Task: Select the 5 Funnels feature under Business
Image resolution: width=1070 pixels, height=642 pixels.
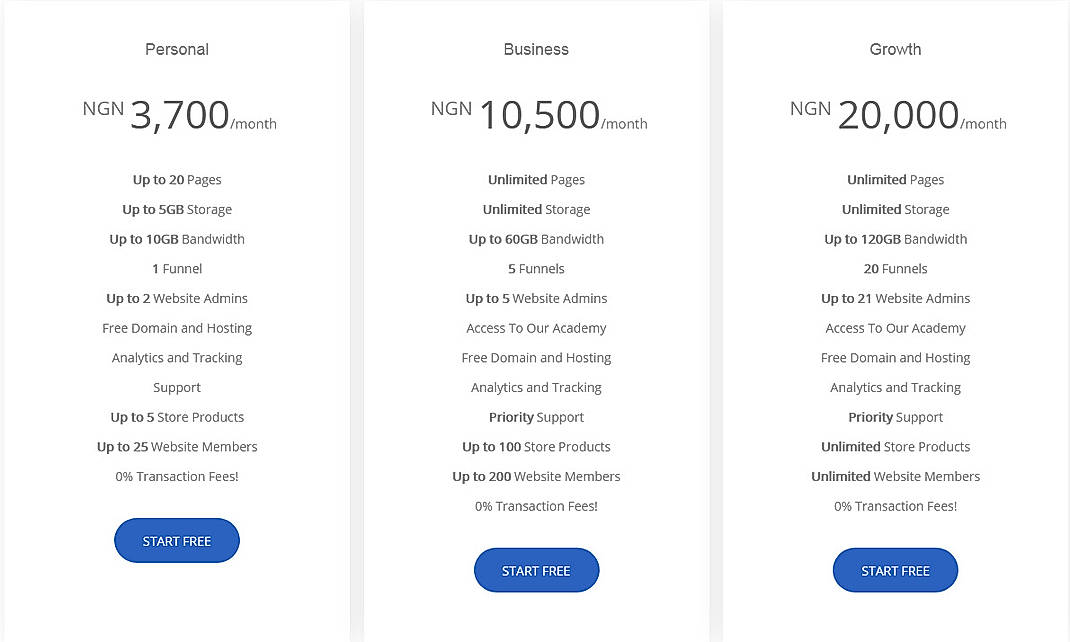Action: [x=536, y=268]
